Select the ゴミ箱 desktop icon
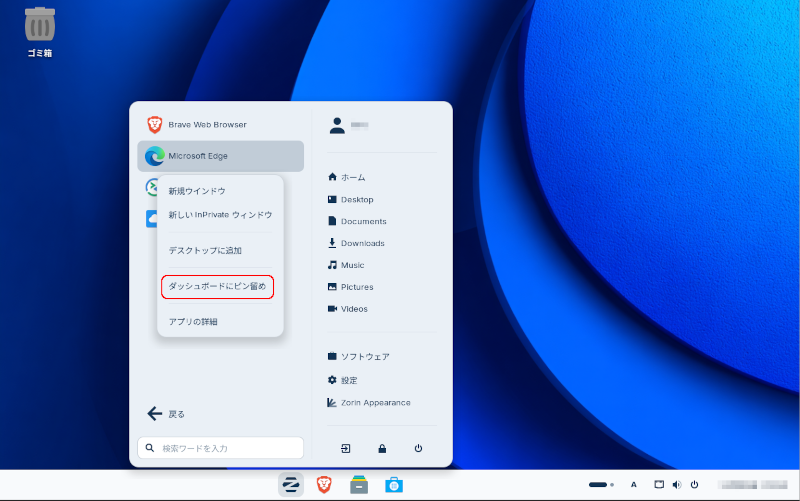 40,32
